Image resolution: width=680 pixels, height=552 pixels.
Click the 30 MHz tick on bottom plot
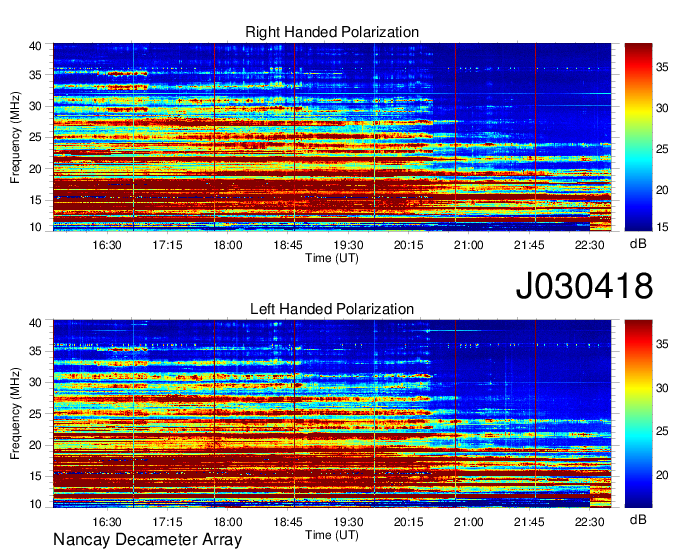[36, 382]
